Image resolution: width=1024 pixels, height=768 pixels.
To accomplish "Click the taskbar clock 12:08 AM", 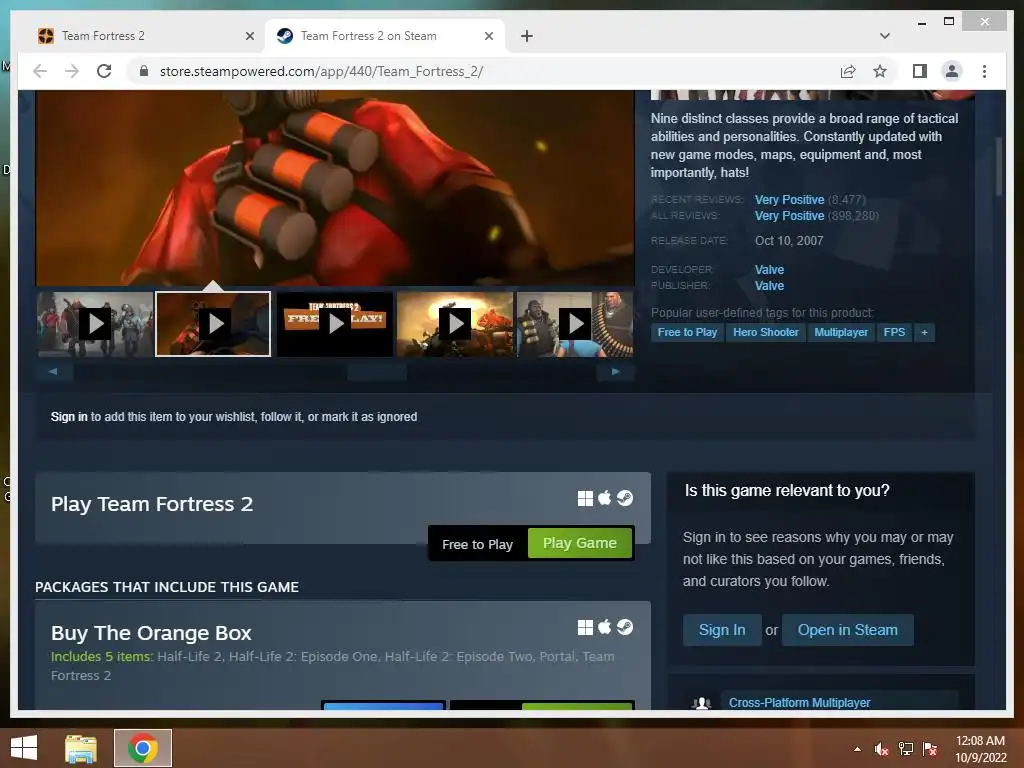I will click(x=980, y=741).
